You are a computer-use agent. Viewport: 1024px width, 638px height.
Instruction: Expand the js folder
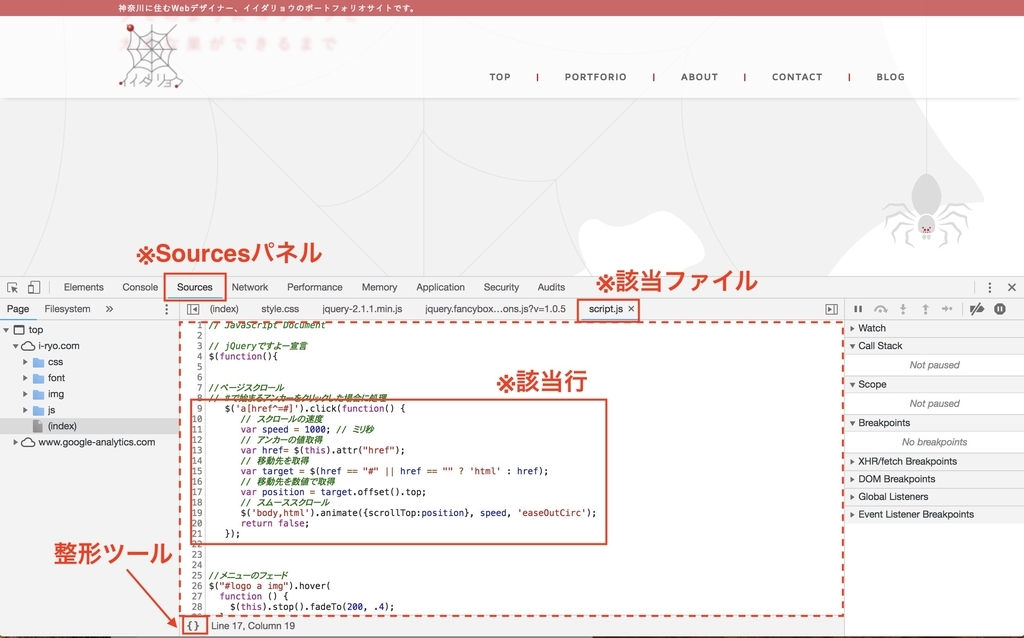25,410
